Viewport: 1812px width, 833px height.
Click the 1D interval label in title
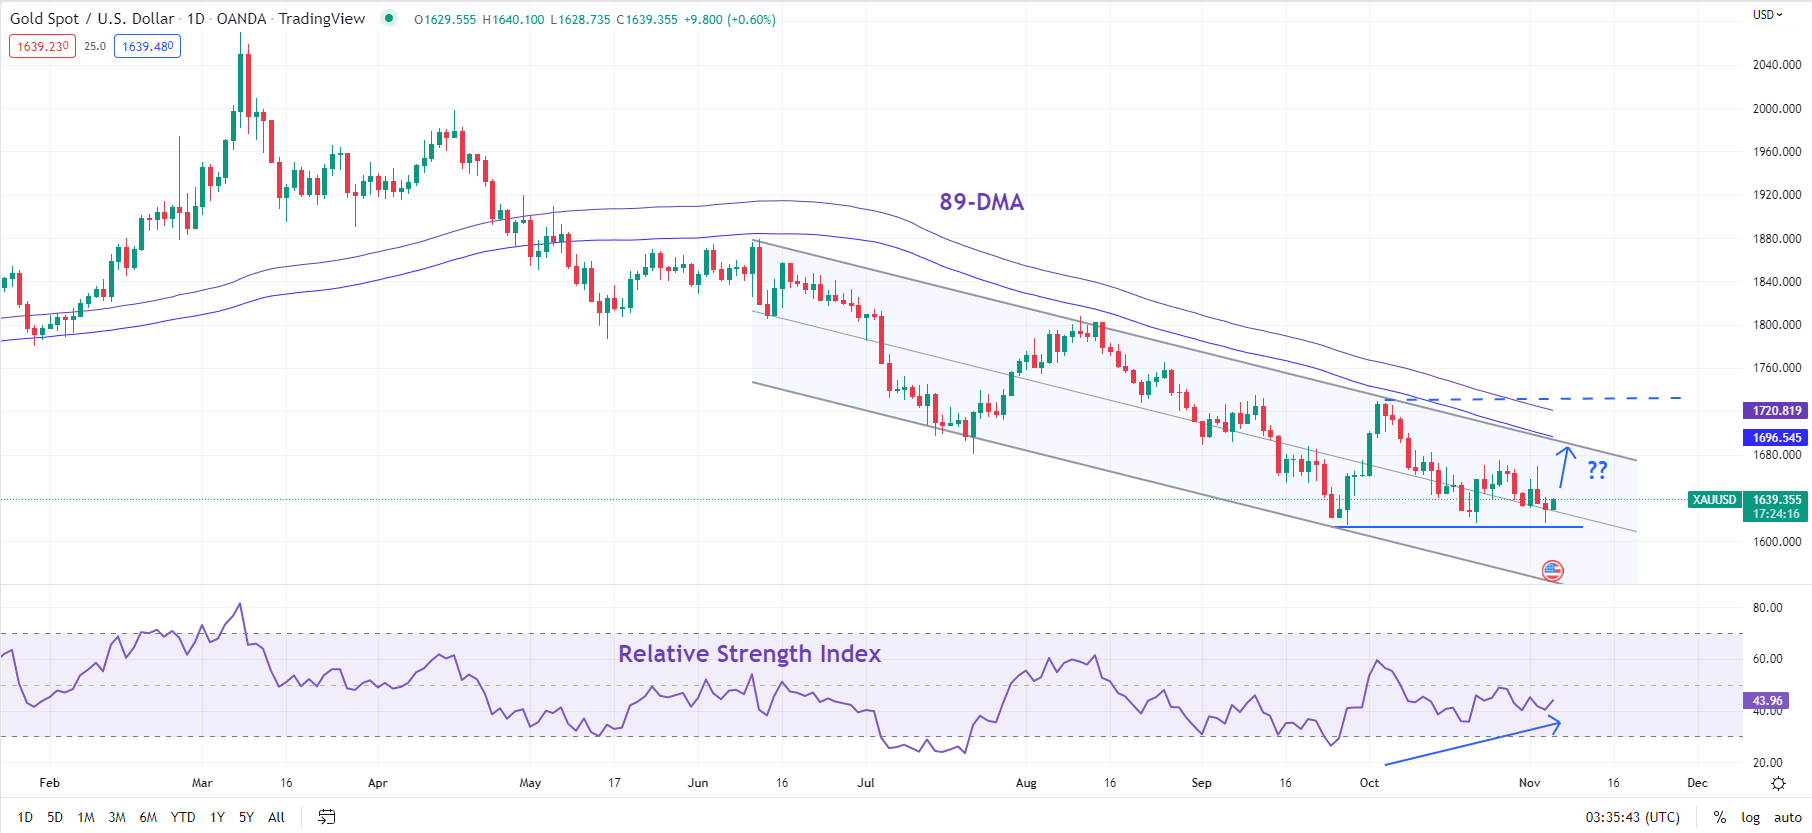tap(196, 19)
